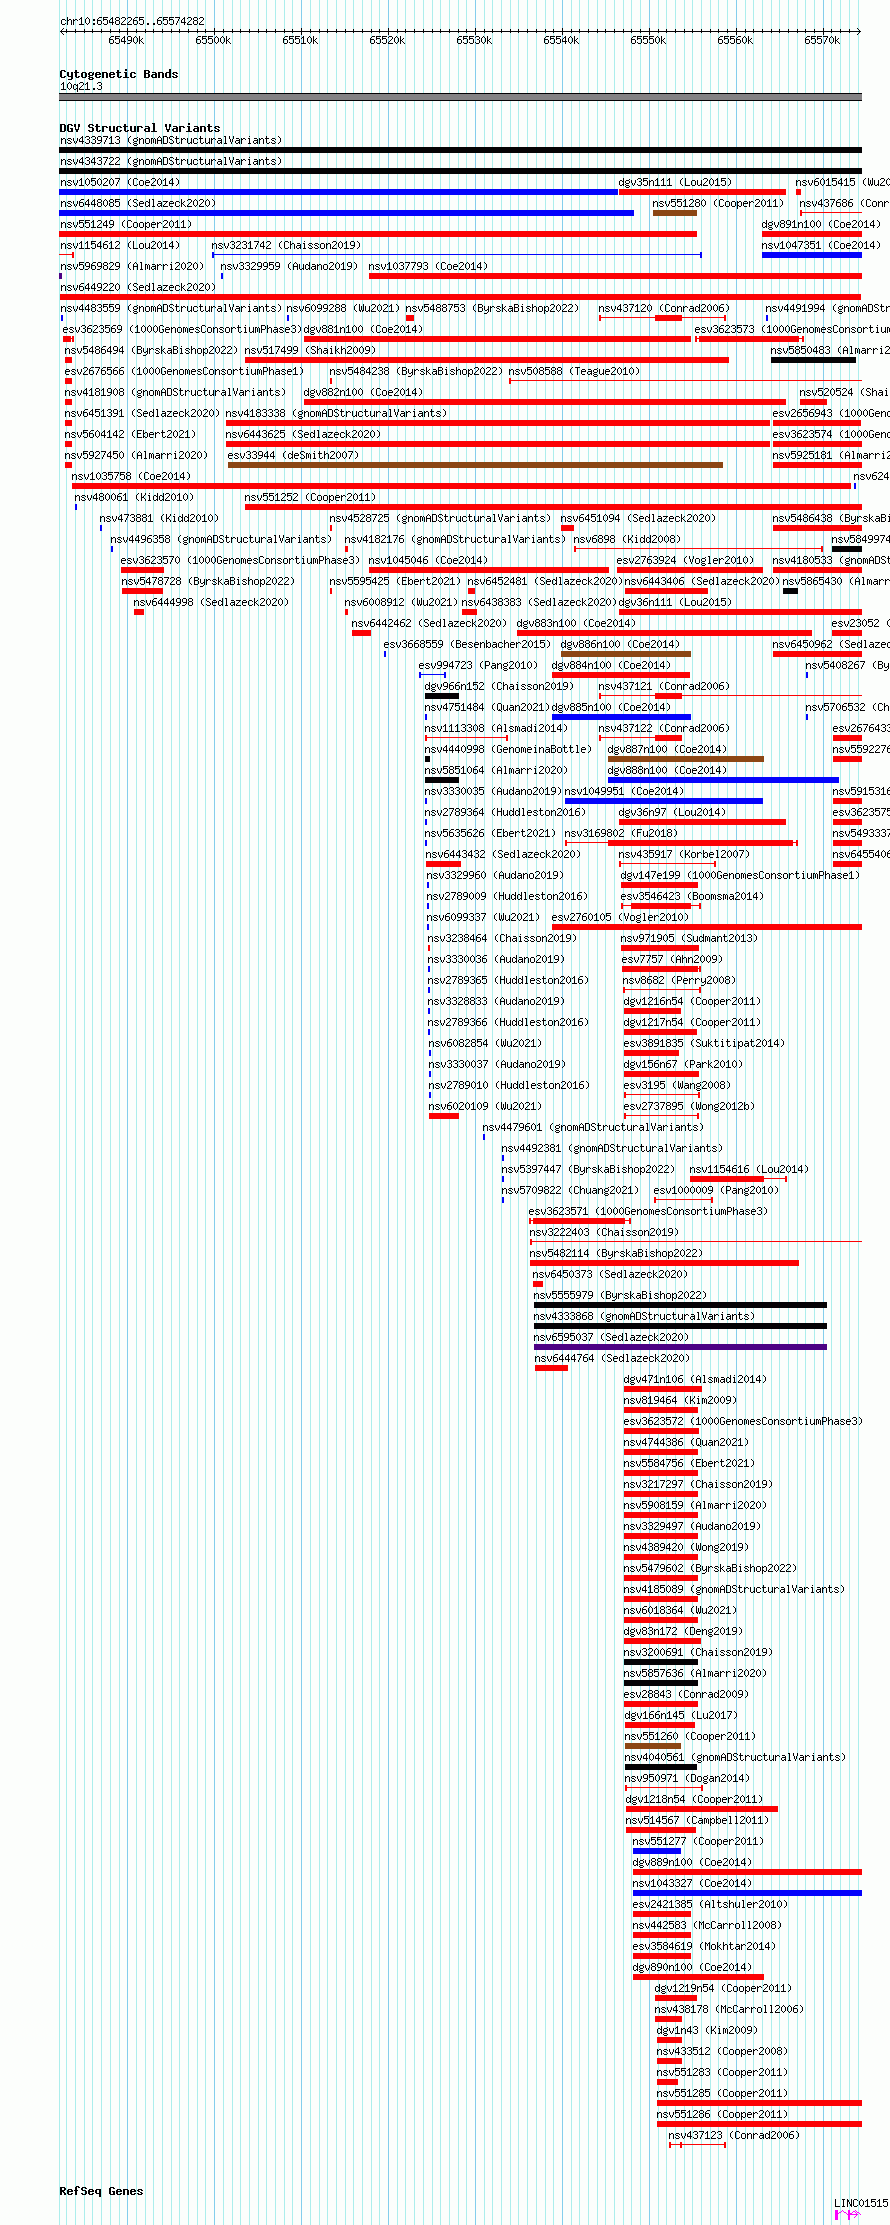
Task: Click nsv517499 (Shaikh2009) label
Action: click(310, 350)
